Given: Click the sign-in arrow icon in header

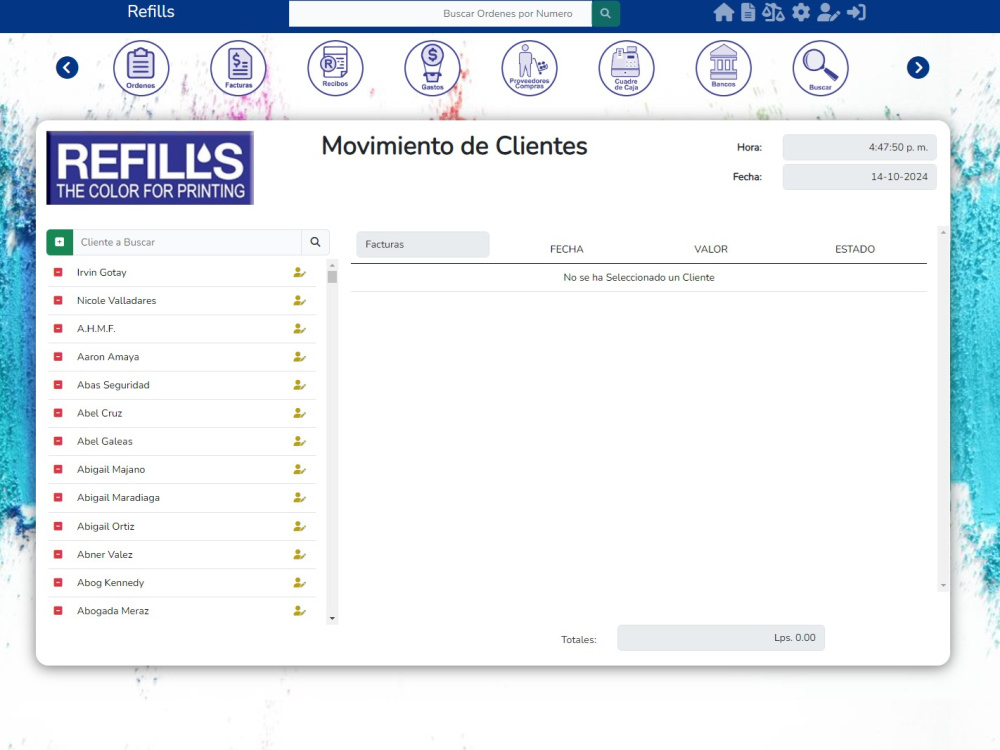Looking at the screenshot, I should click(856, 13).
